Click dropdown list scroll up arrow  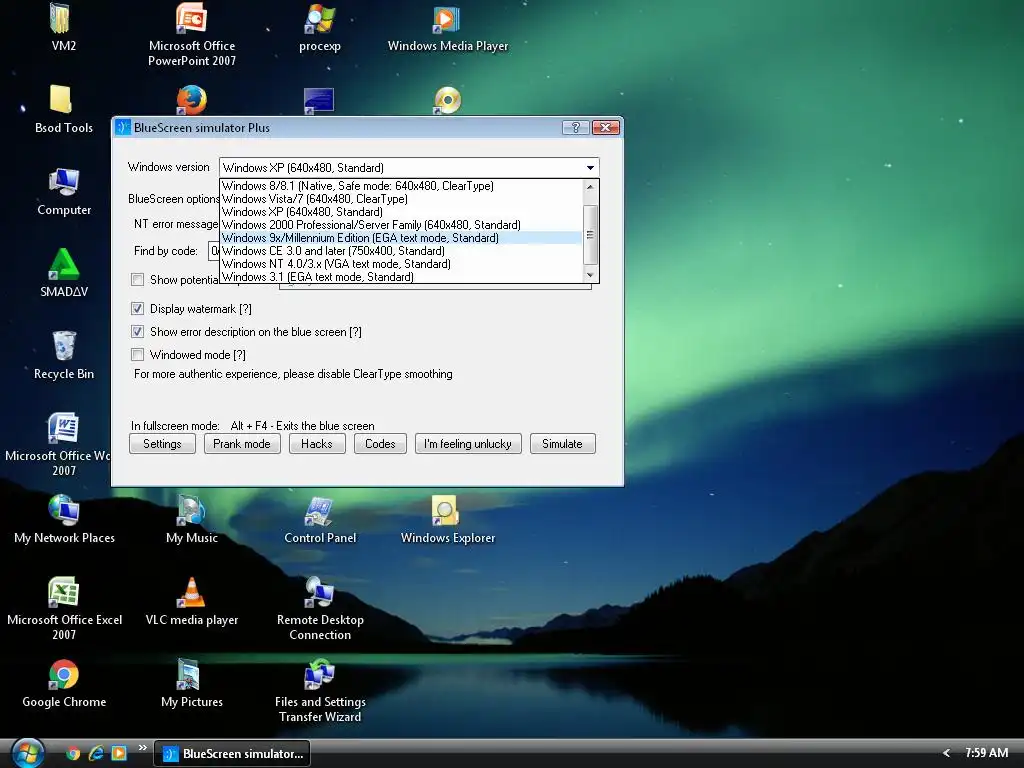tap(590, 187)
